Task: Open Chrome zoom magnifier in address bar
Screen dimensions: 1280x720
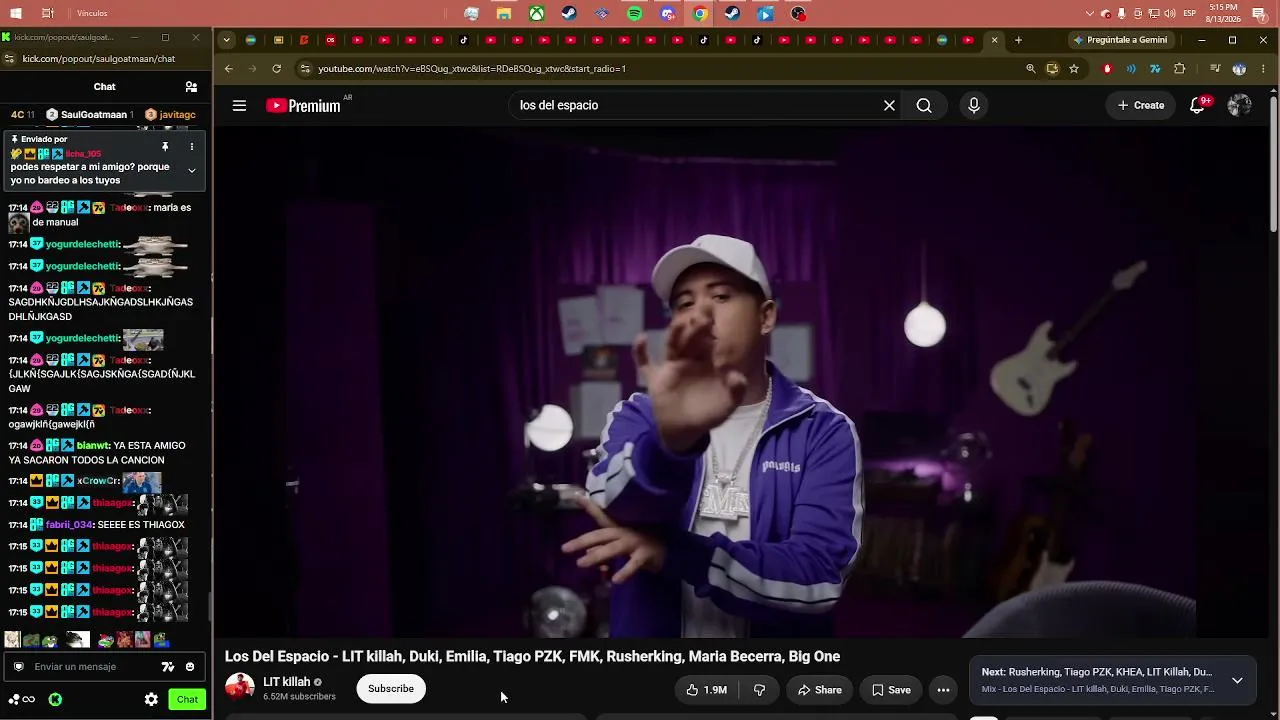Action: pos(1031,69)
